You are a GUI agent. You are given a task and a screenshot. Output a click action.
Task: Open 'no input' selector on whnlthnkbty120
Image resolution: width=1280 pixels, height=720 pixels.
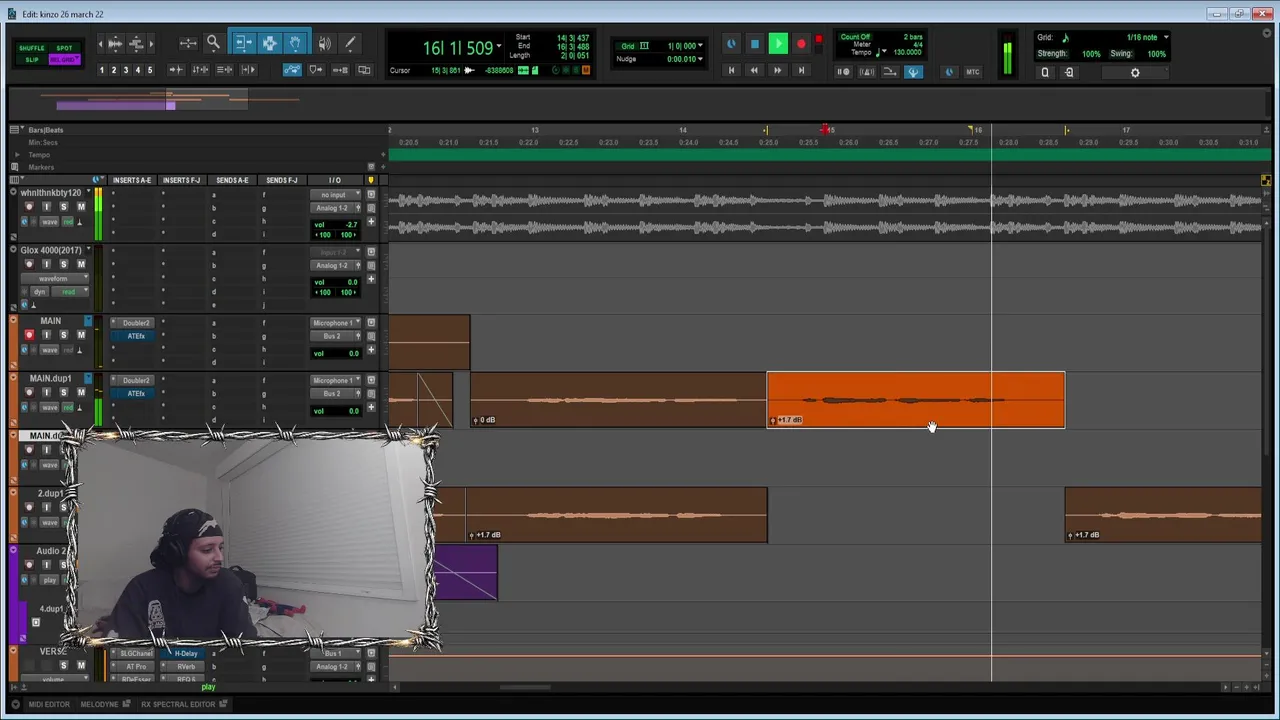point(333,195)
